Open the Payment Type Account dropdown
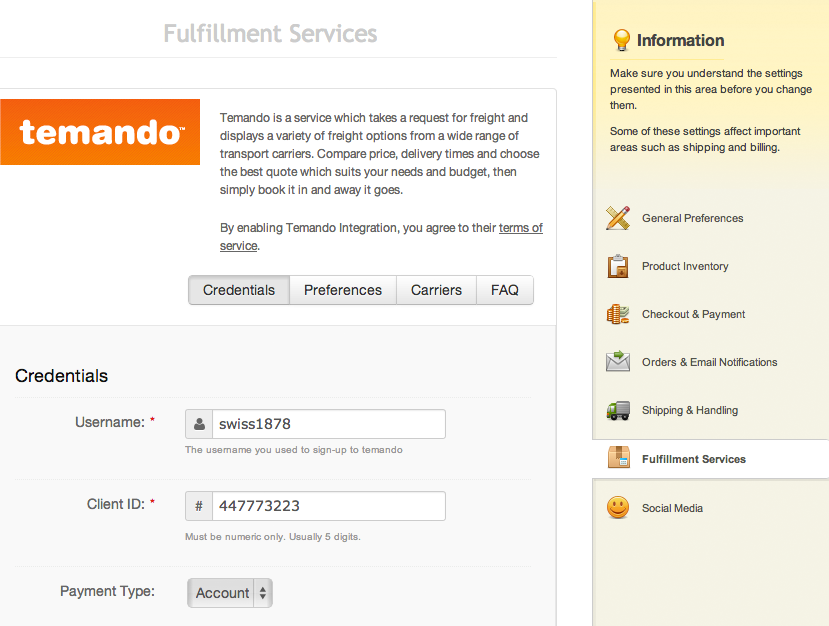The width and height of the screenshot is (829, 626). (230, 593)
